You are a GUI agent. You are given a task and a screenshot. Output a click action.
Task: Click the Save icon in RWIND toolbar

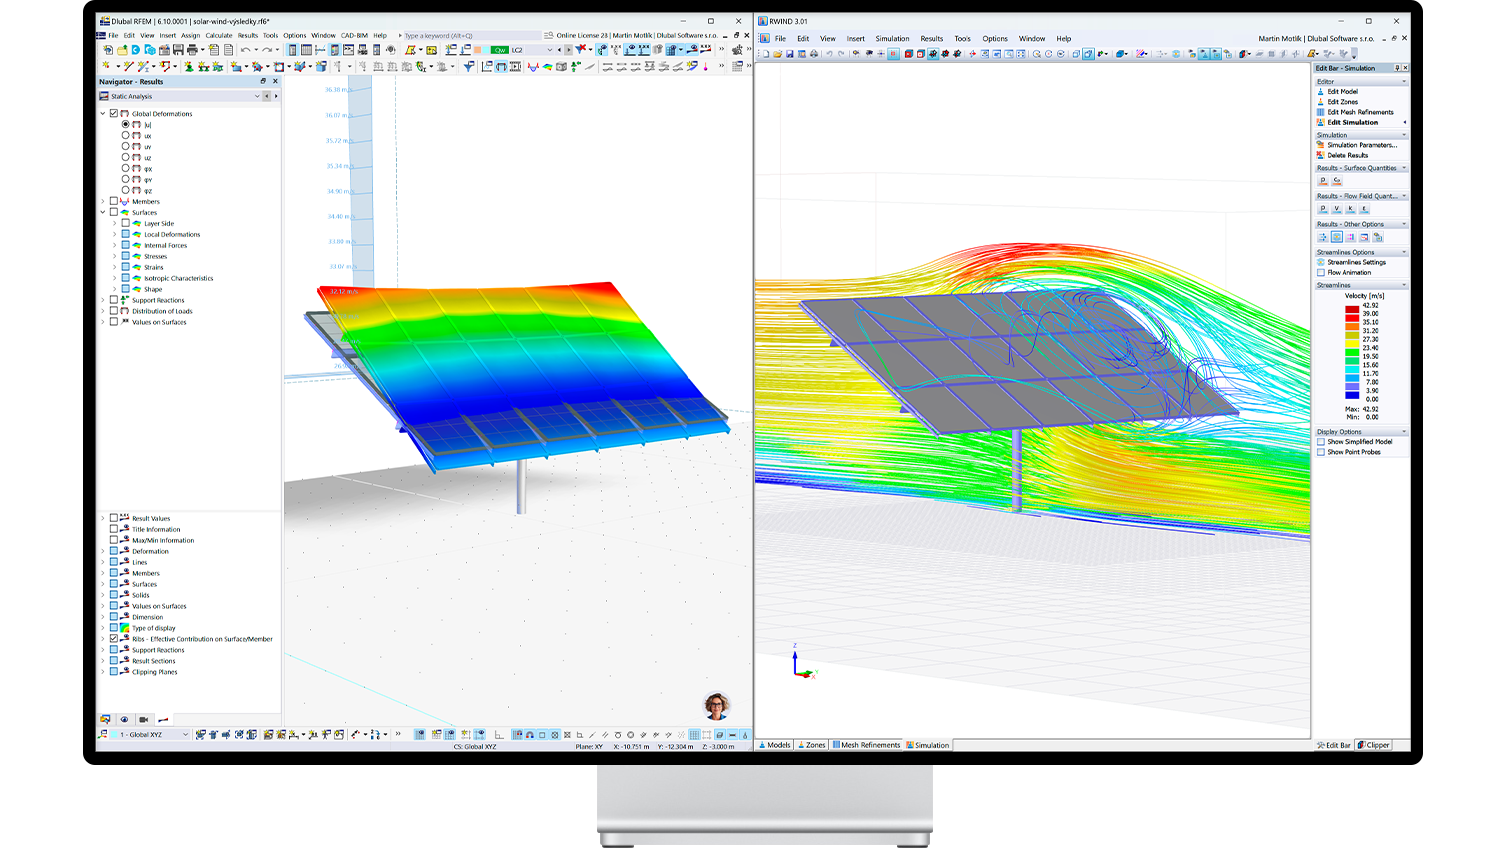(789, 54)
